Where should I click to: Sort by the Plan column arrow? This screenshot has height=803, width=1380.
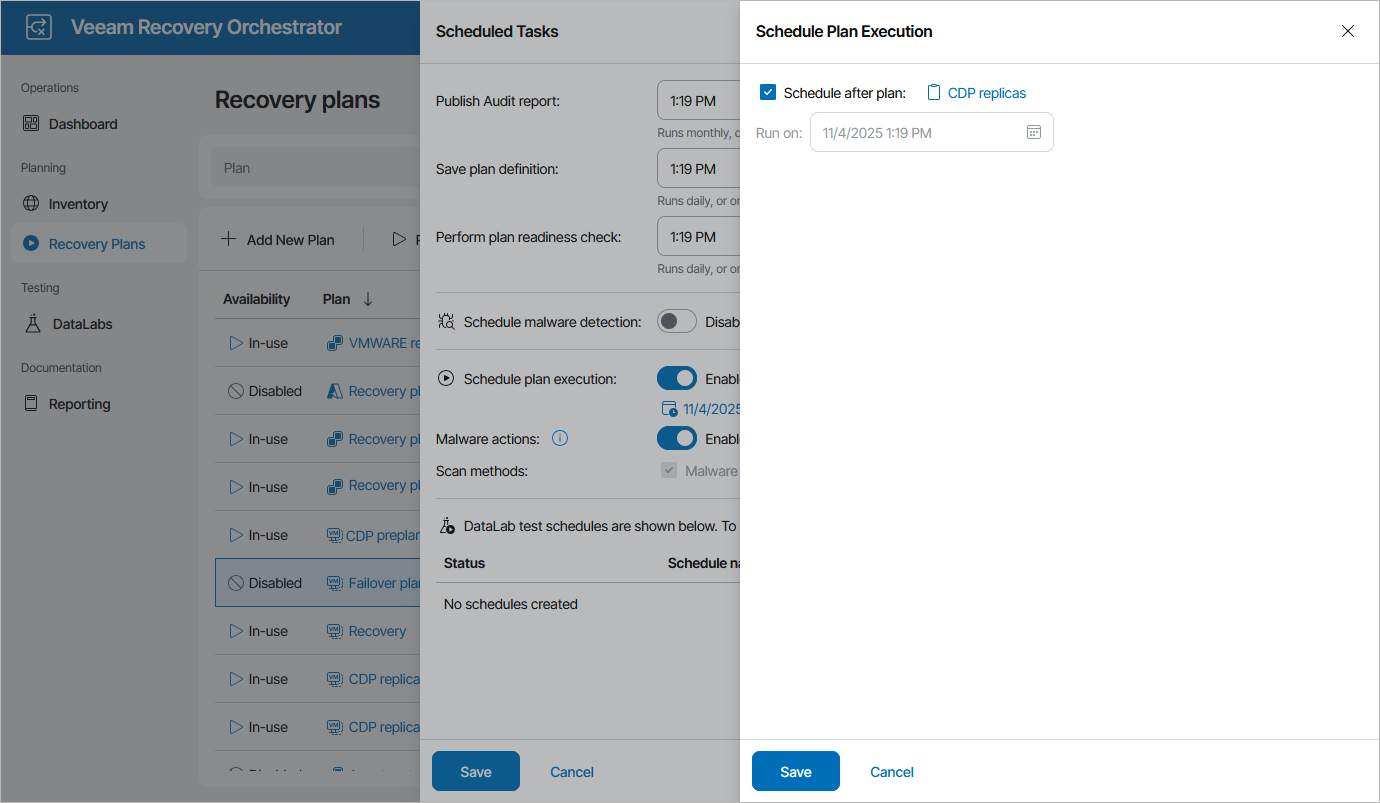pyautogui.click(x=368, y=299)
